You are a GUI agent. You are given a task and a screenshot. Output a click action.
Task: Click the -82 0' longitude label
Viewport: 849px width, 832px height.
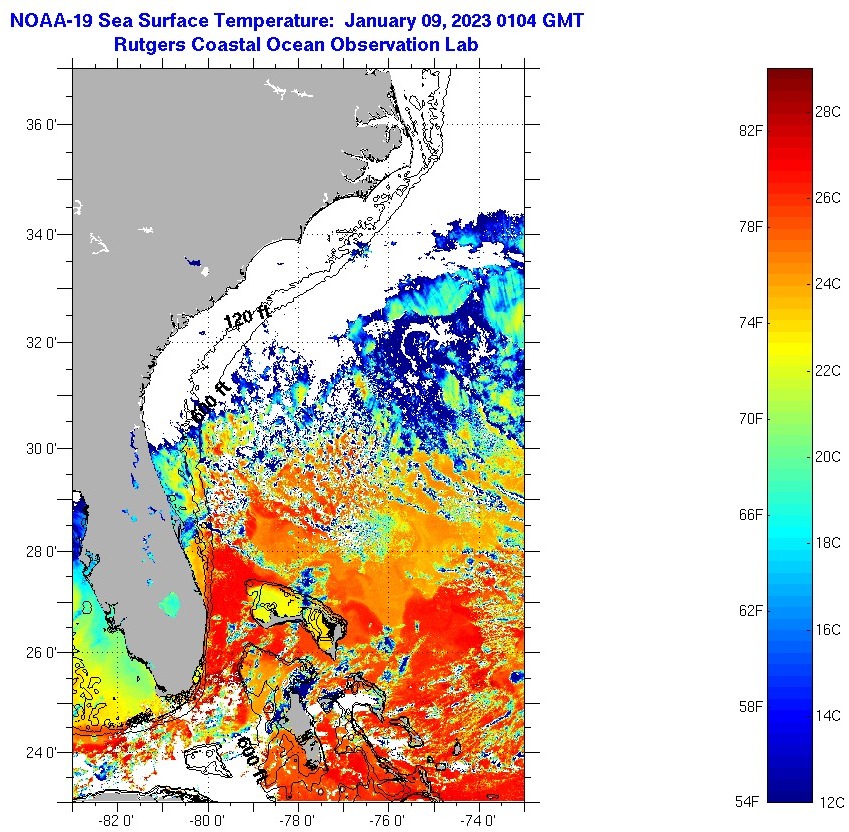(117, 821)
